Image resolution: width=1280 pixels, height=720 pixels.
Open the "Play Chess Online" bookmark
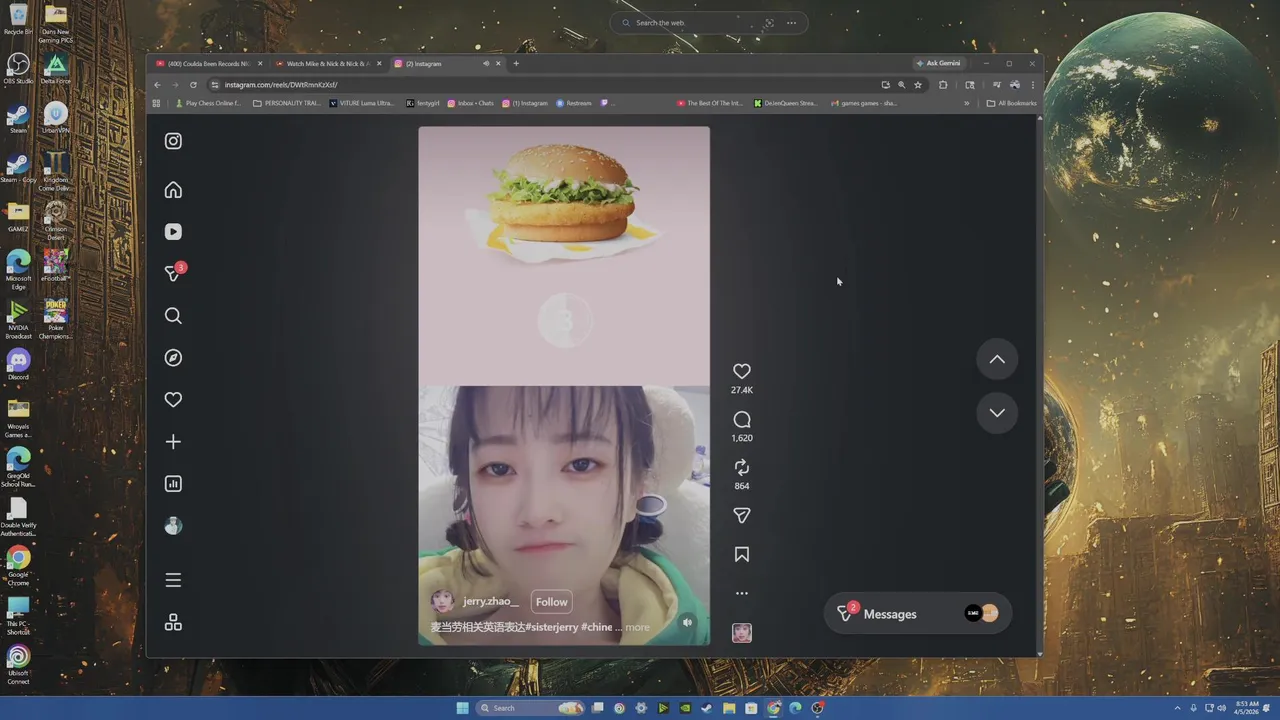coord(208,103)
